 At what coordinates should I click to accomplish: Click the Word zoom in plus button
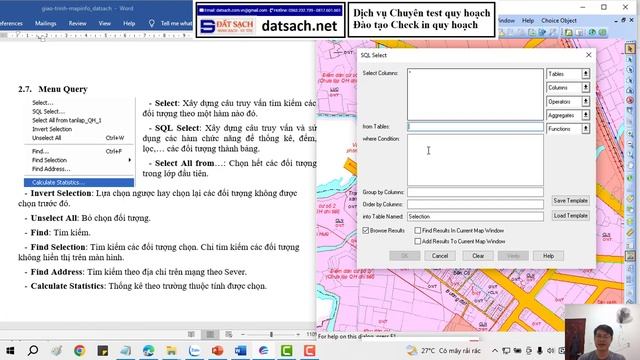[x=298, y=334]
